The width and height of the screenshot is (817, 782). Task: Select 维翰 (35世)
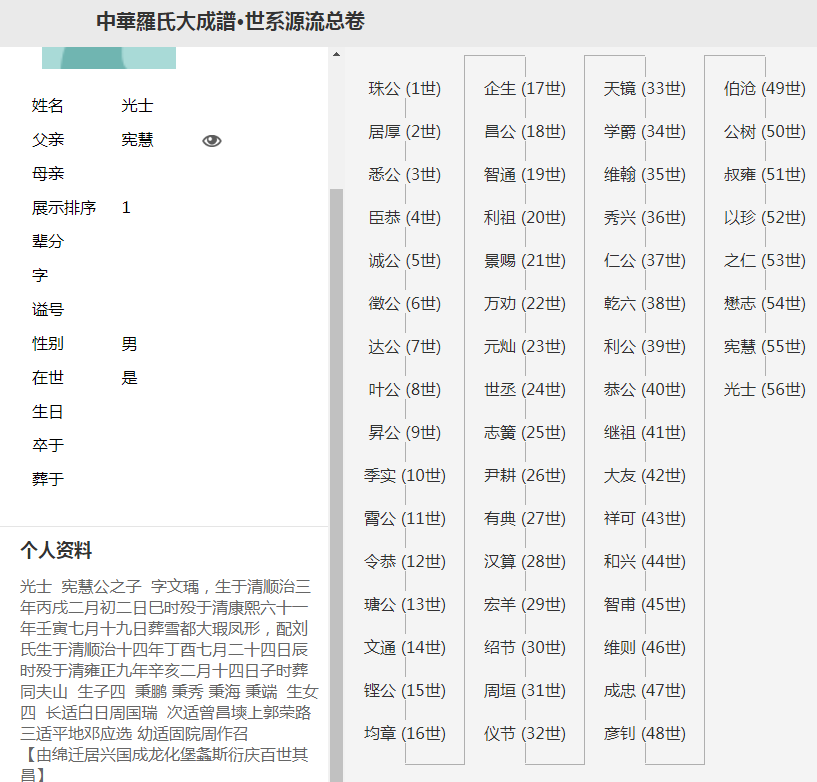coord(645,175)
